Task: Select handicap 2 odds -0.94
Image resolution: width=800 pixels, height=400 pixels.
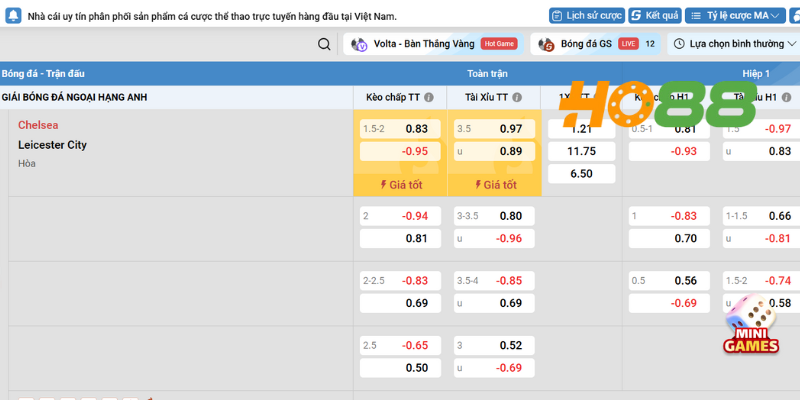Action: [x=400, y=216]
